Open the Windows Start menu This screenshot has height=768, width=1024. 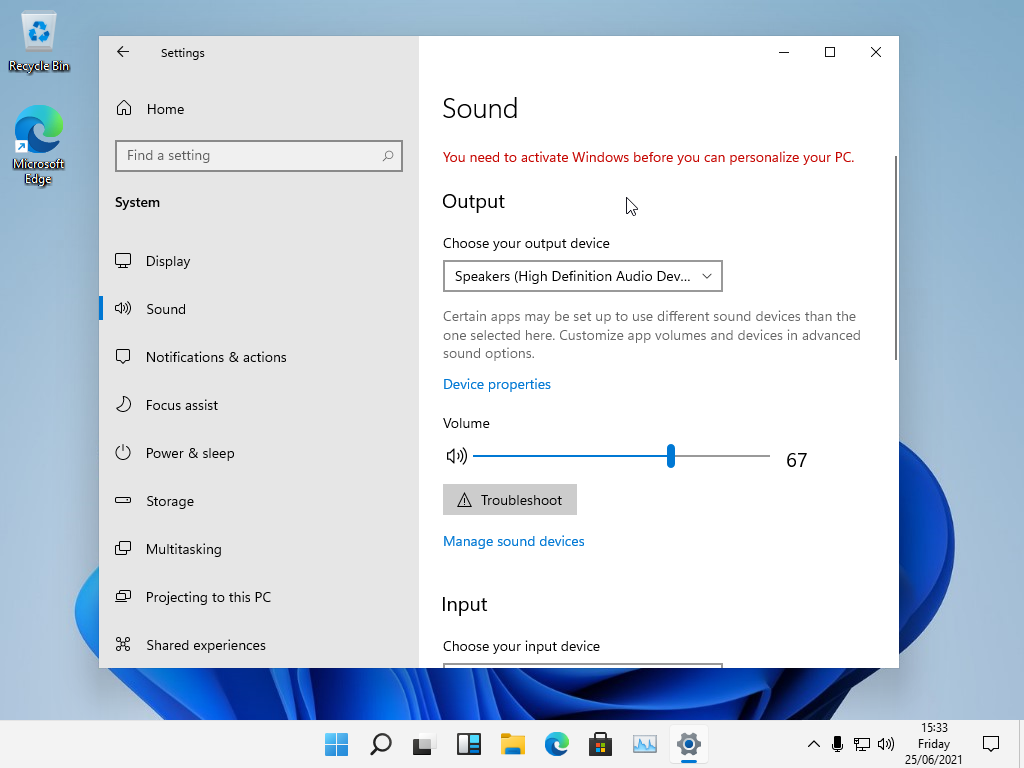[x=337, y=744]
